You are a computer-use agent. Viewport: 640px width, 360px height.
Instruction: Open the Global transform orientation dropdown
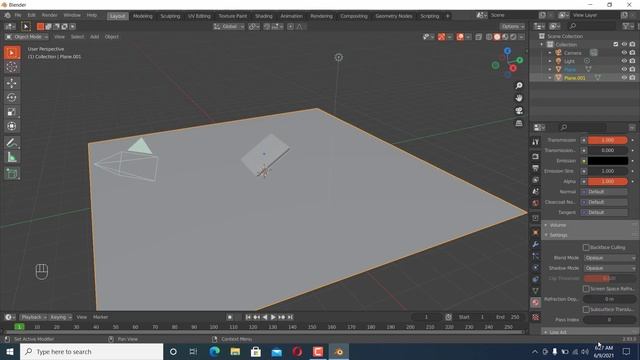pyautogui.click(x=229, y=27)
